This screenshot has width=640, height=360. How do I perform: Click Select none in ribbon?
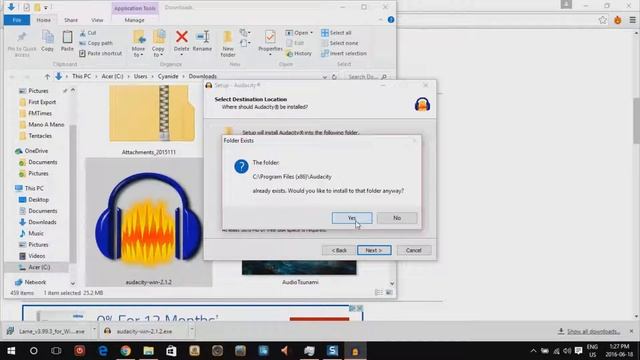point(340,43)
